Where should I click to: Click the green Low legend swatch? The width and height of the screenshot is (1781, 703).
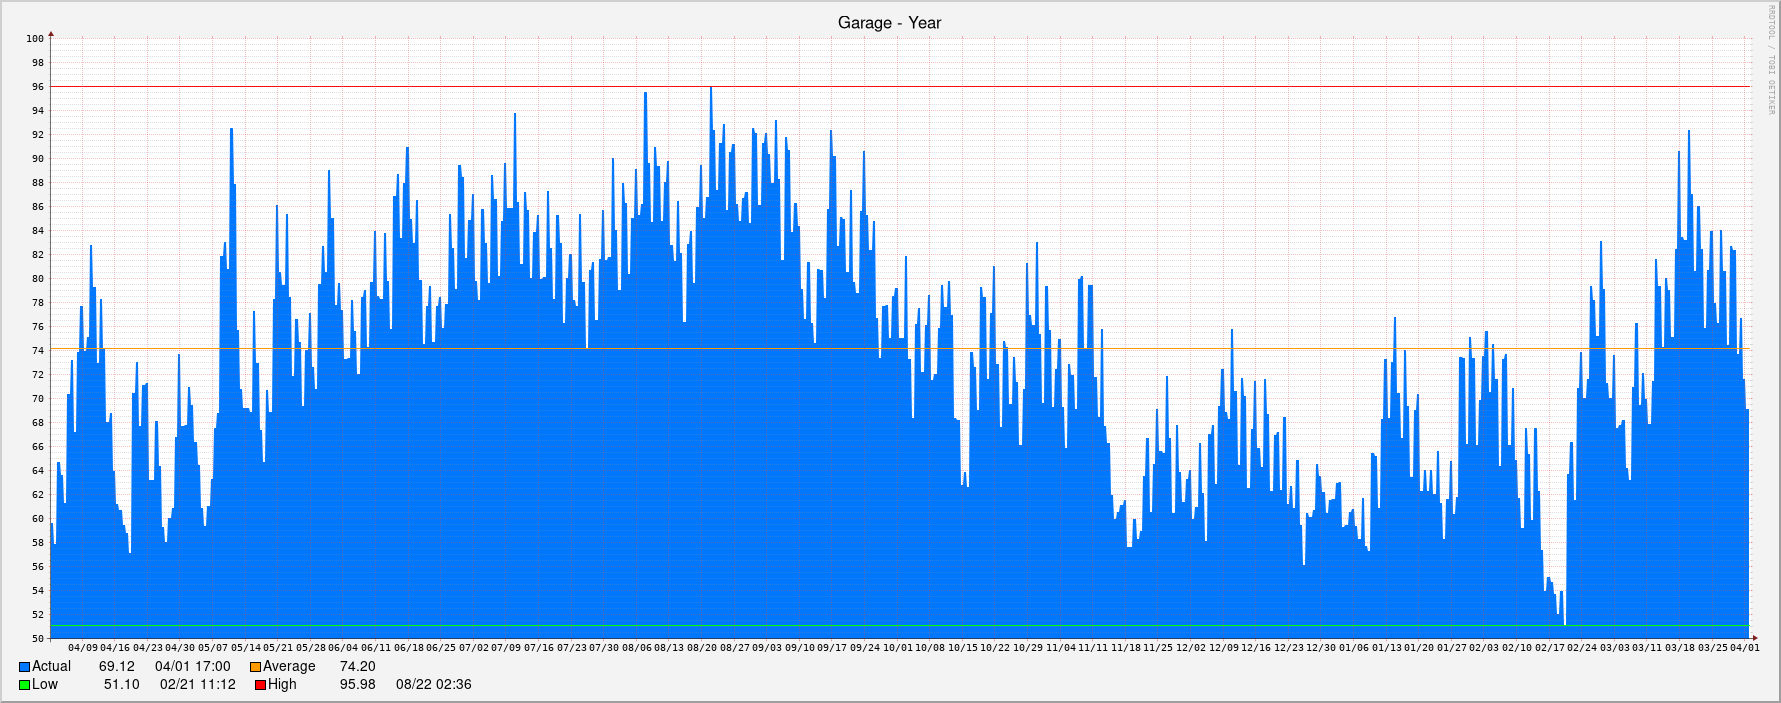click(24, 685)
